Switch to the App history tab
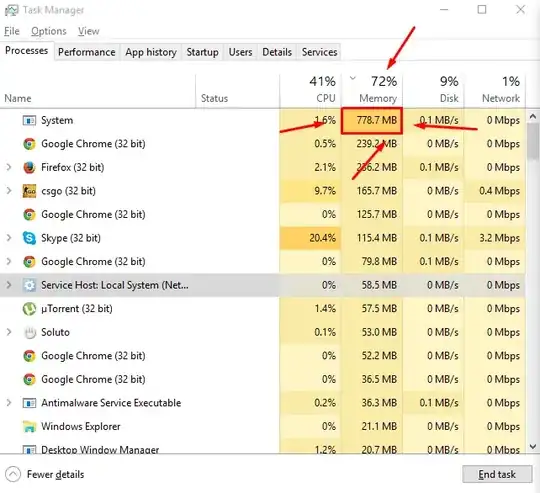 click(151, 52)
